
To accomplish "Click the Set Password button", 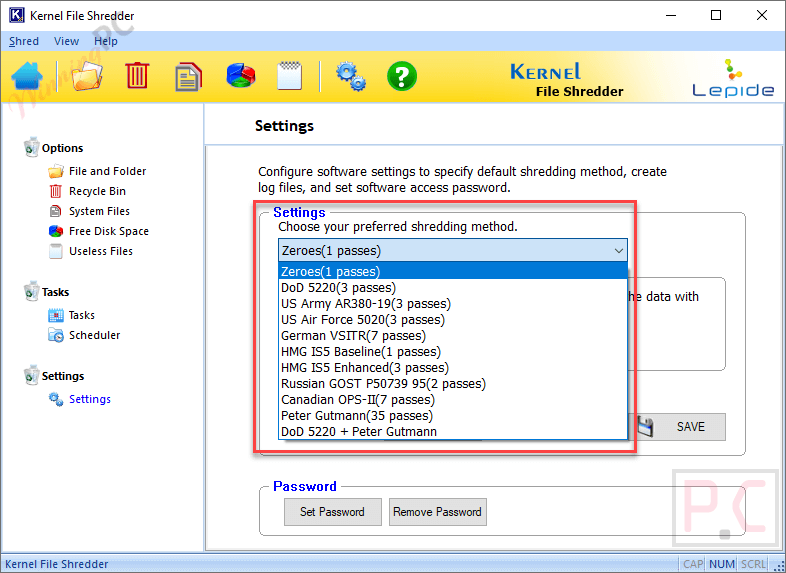I will (332, 512).
